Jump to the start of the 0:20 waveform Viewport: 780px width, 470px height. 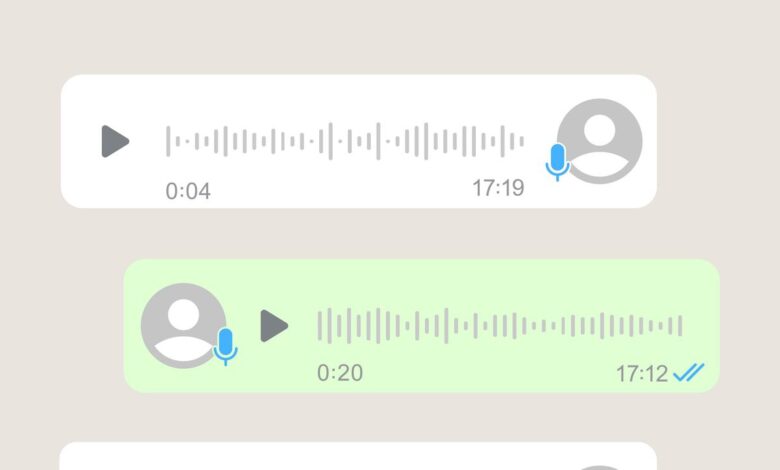click(320, 326)
